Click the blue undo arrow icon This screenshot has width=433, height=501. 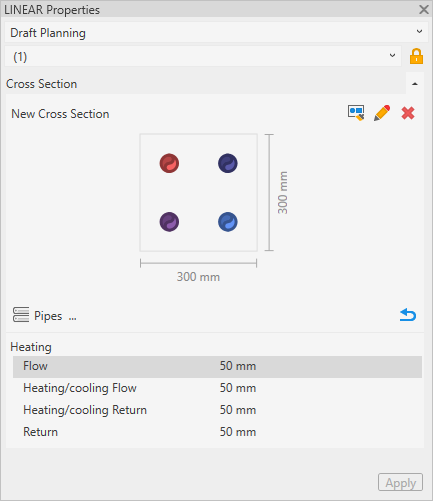coord(408,315)
